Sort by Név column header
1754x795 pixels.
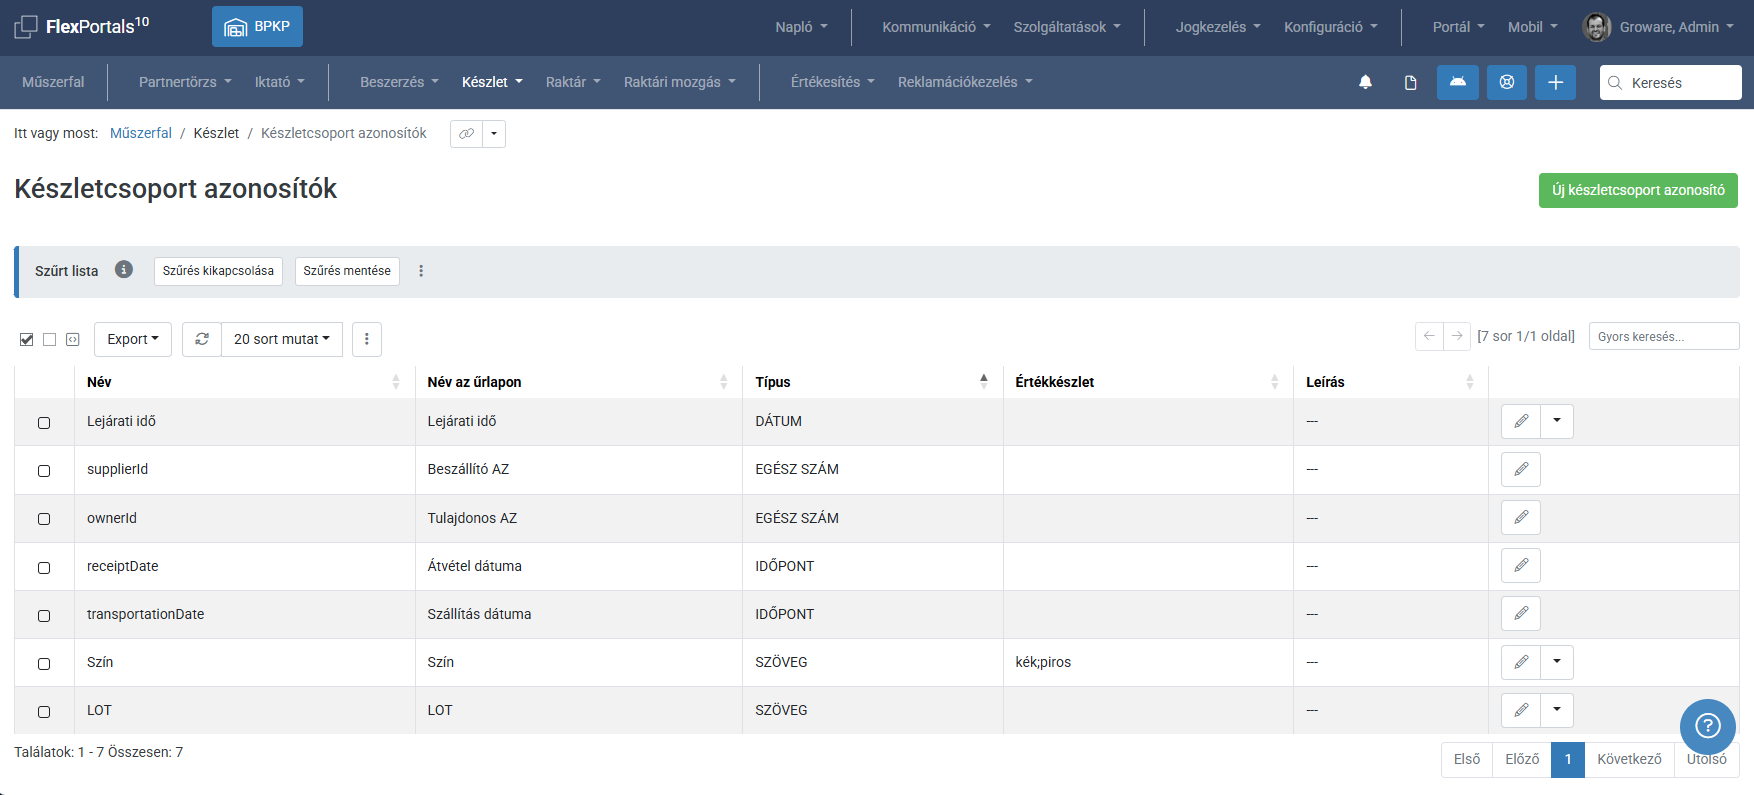click(x=244, y=382)
